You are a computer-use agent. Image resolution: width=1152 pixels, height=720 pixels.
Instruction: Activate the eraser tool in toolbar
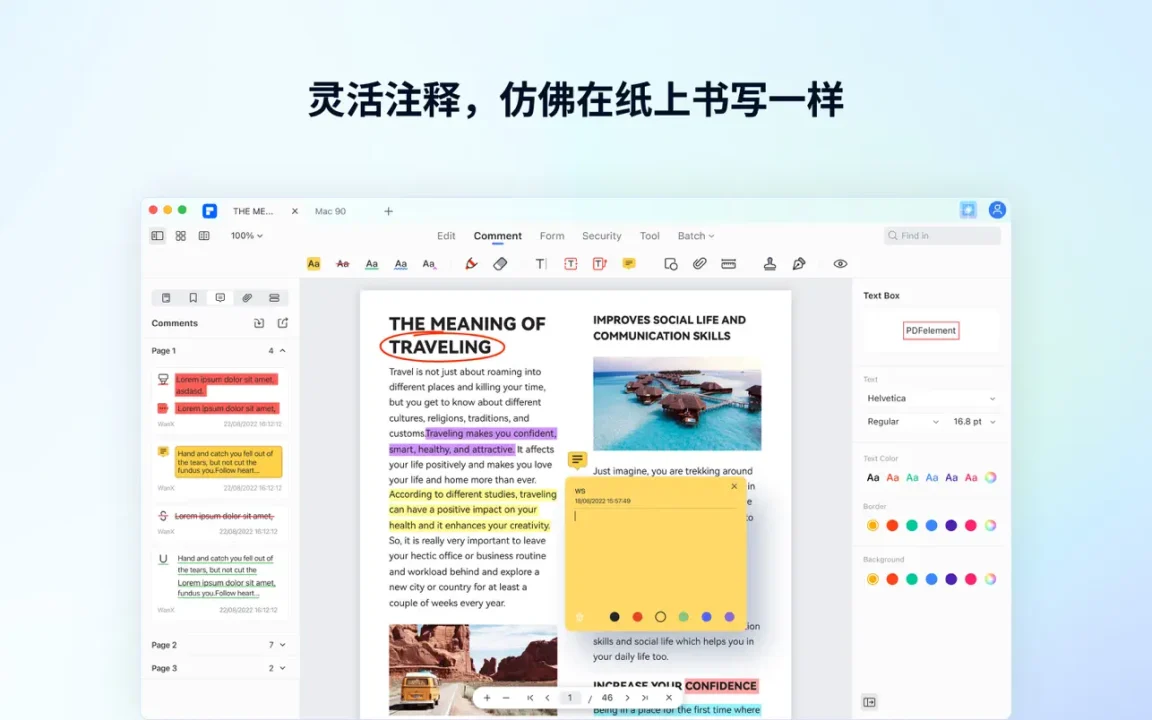point(500,264)
